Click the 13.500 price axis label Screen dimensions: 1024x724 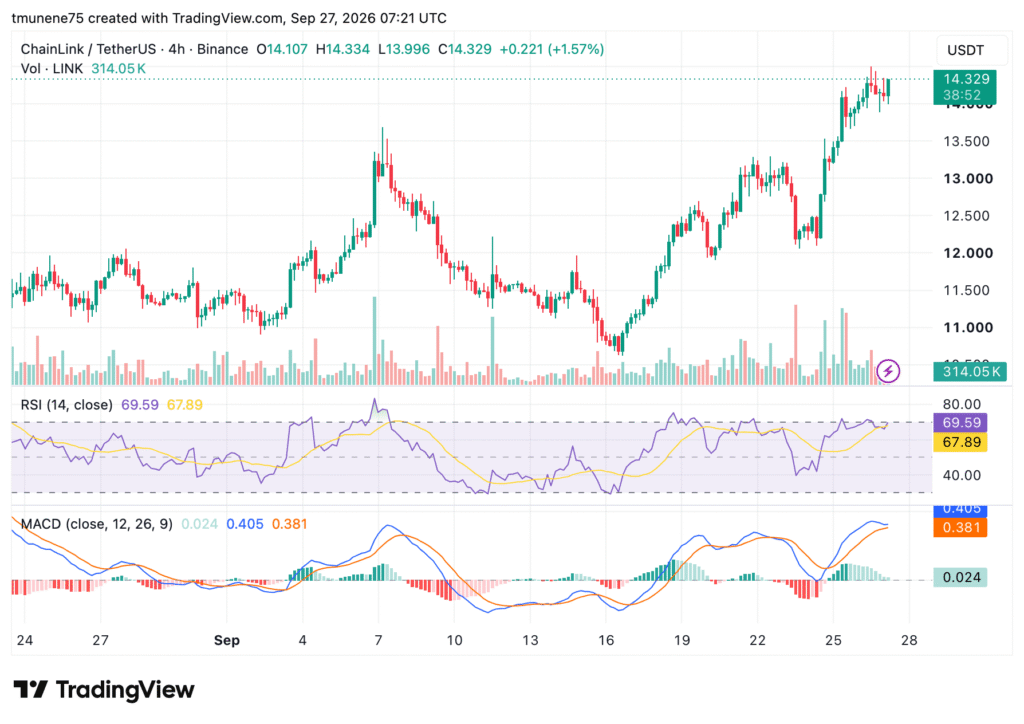pyautogui.click(x=967, y=142)
